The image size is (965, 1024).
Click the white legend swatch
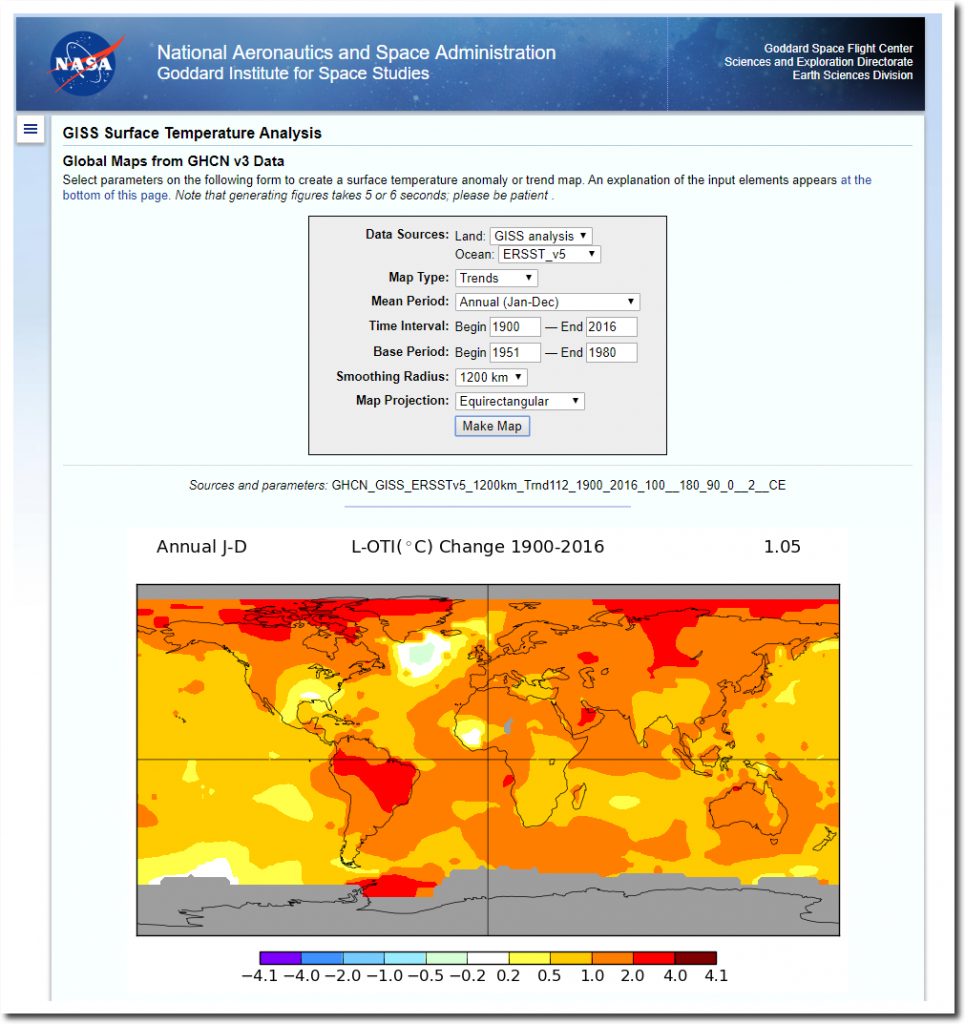tap(488, 958)
